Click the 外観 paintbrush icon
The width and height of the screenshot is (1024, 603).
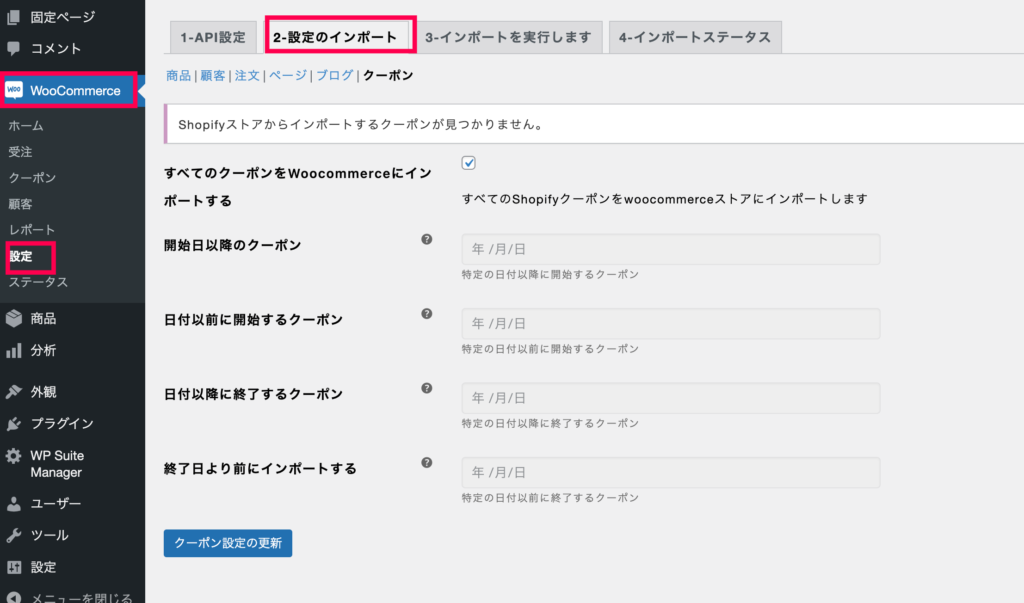click(x=14, y=391)
